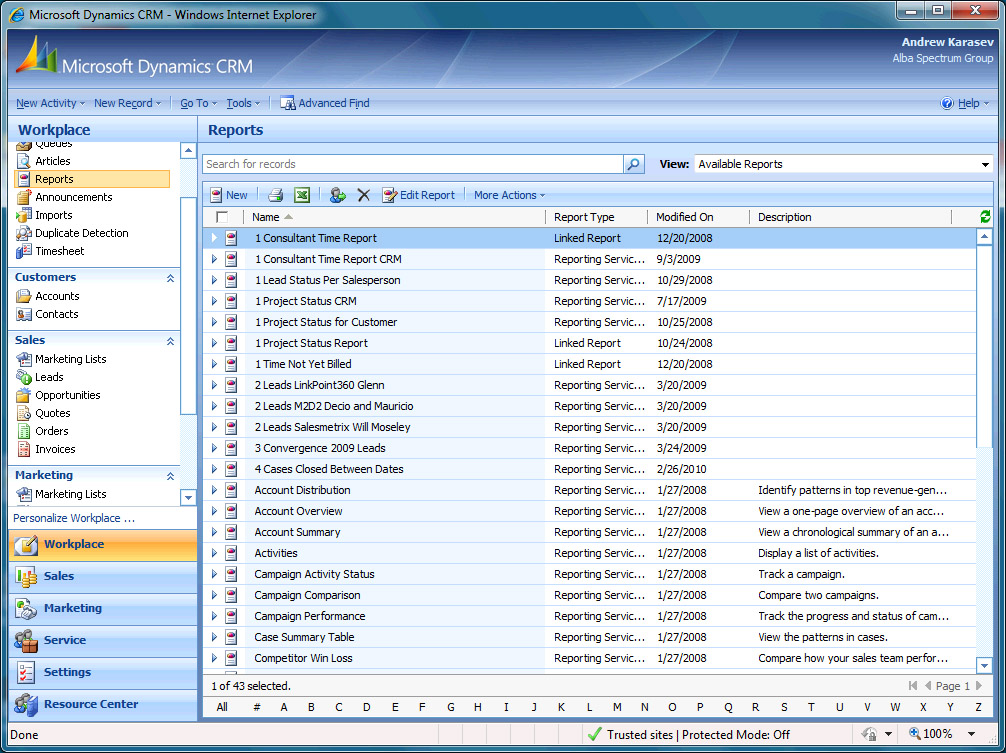Click the grid refresh icon
Viewport: 1006px width, 753px height.
coord(985,217)
